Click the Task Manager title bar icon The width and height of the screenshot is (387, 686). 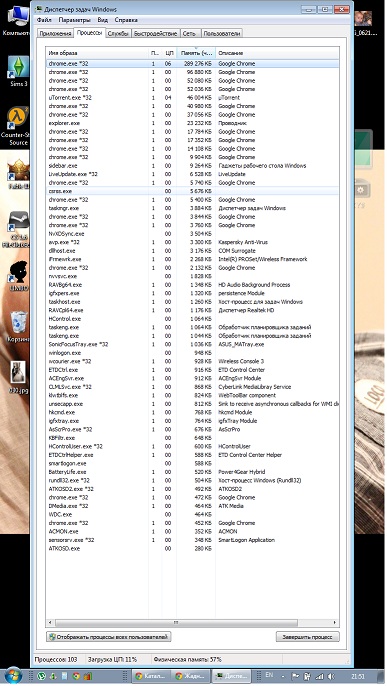click(38, 9)
